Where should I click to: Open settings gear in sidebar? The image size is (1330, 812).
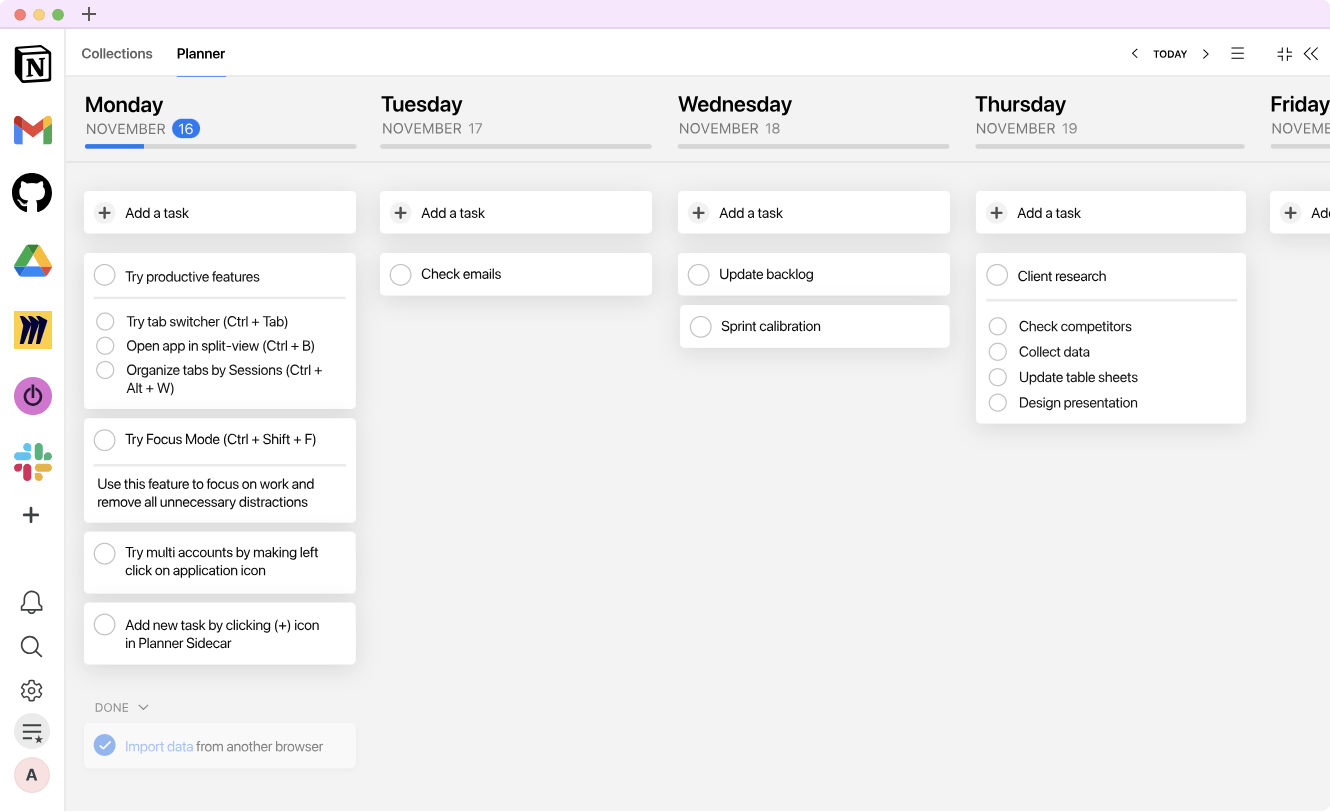click(x=32, y=690)
